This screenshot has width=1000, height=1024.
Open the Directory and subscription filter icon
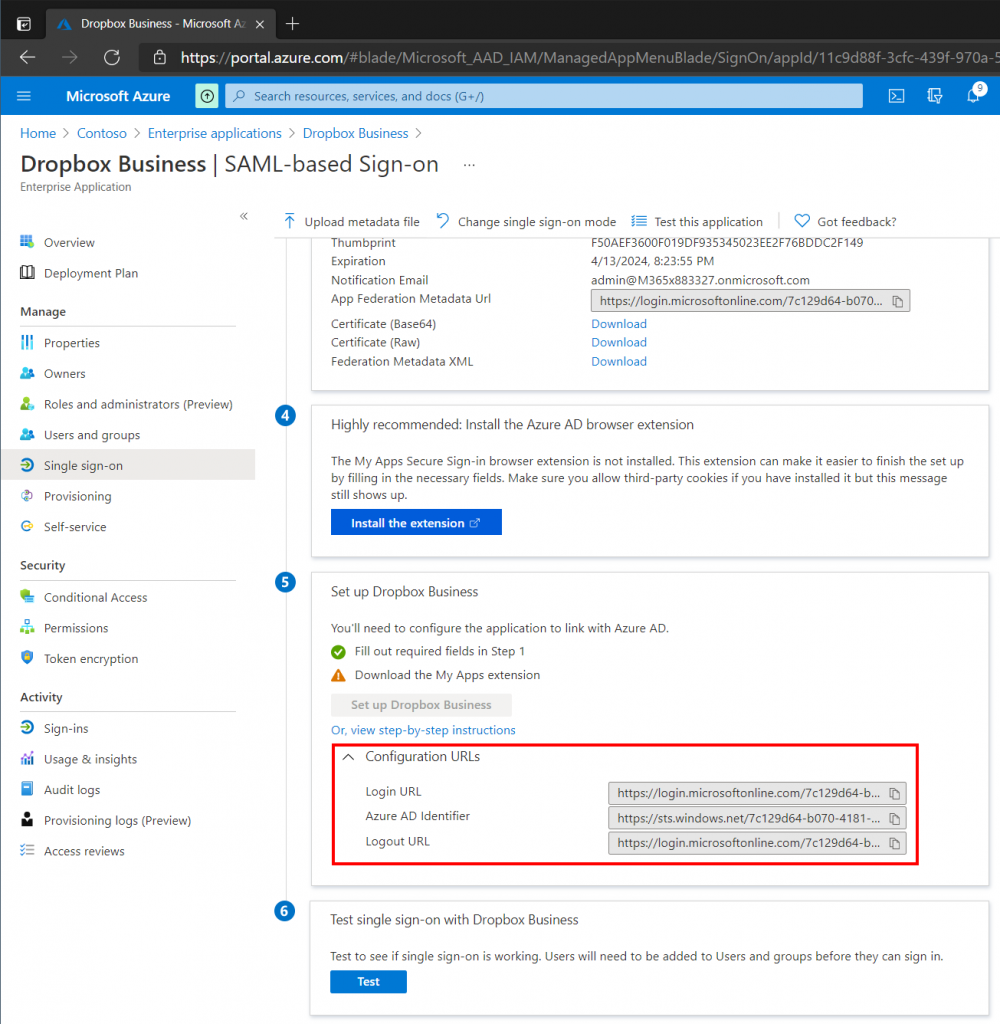(935, 96)
